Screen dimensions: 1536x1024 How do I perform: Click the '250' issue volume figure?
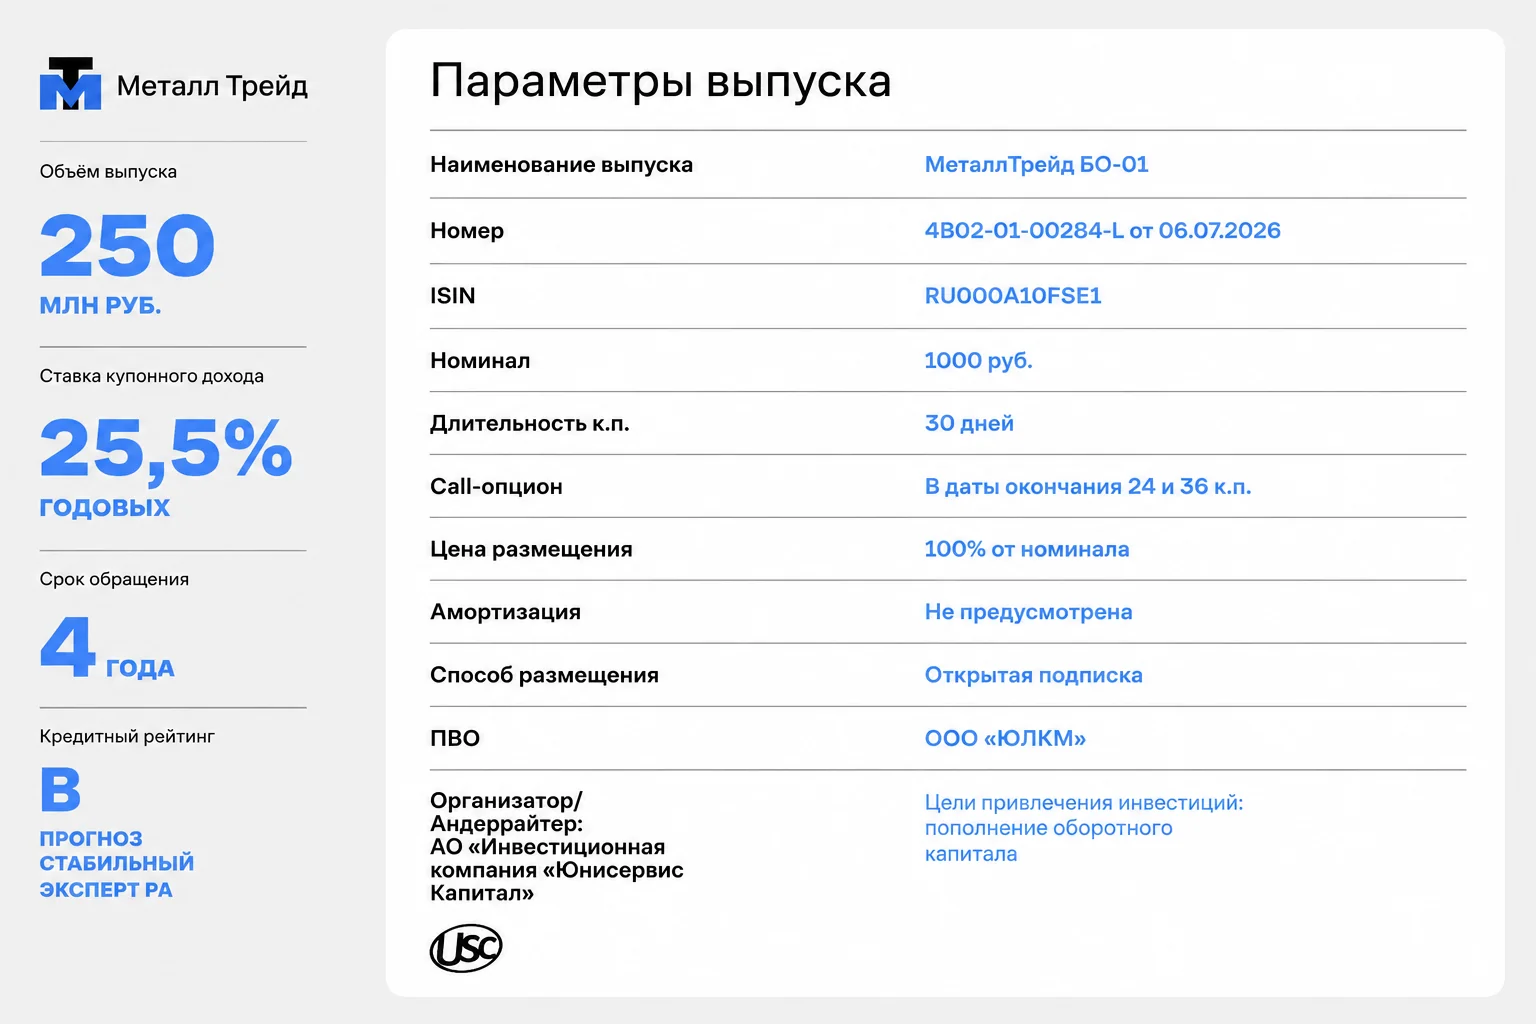(127, 246)
